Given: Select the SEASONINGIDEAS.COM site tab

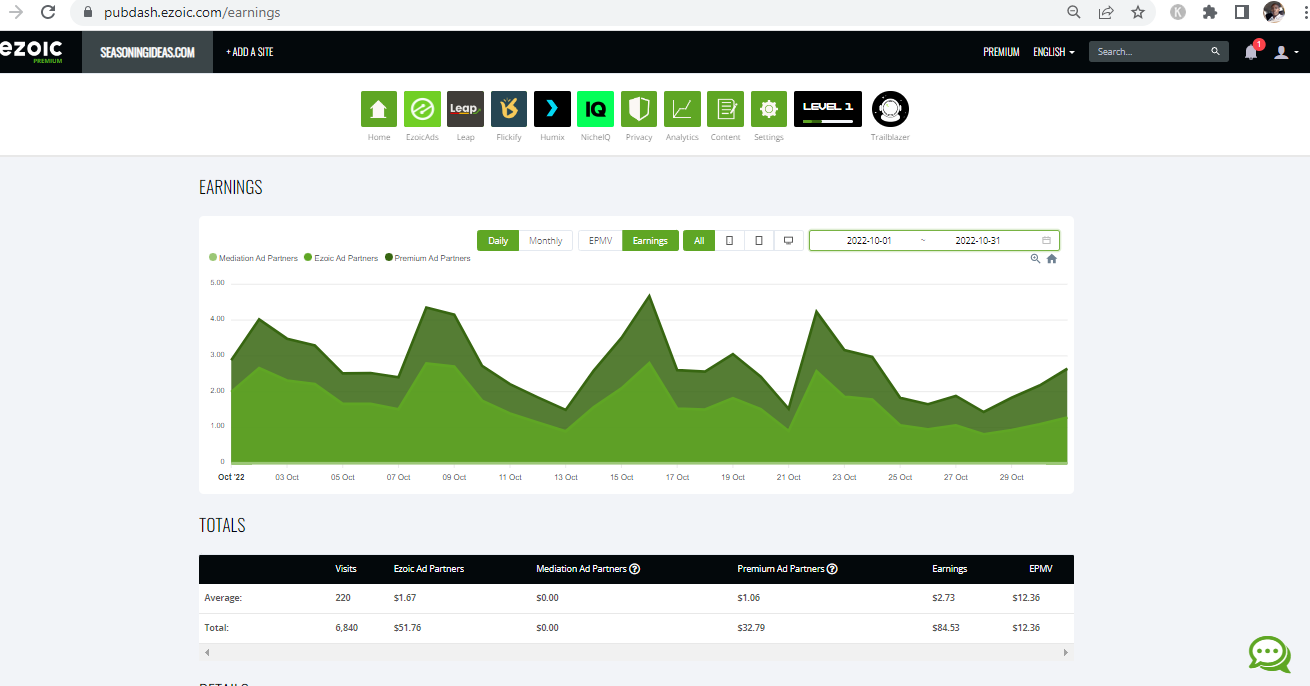Looking at the screenshot, I should (x=148, y=52).
